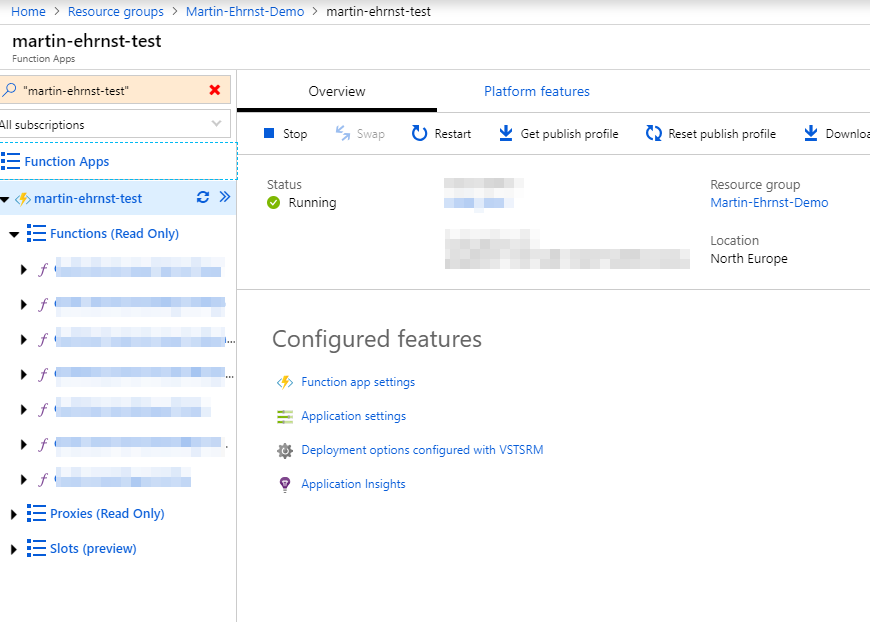Expand the sixth function in the list
Viewport: 870px width, 622px height.
[x=23, y=444]
